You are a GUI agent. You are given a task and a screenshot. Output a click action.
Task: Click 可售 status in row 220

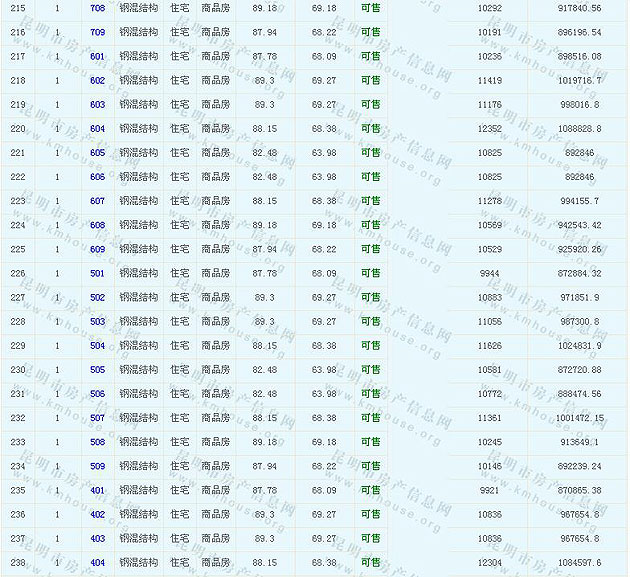(x=370, y=128)
